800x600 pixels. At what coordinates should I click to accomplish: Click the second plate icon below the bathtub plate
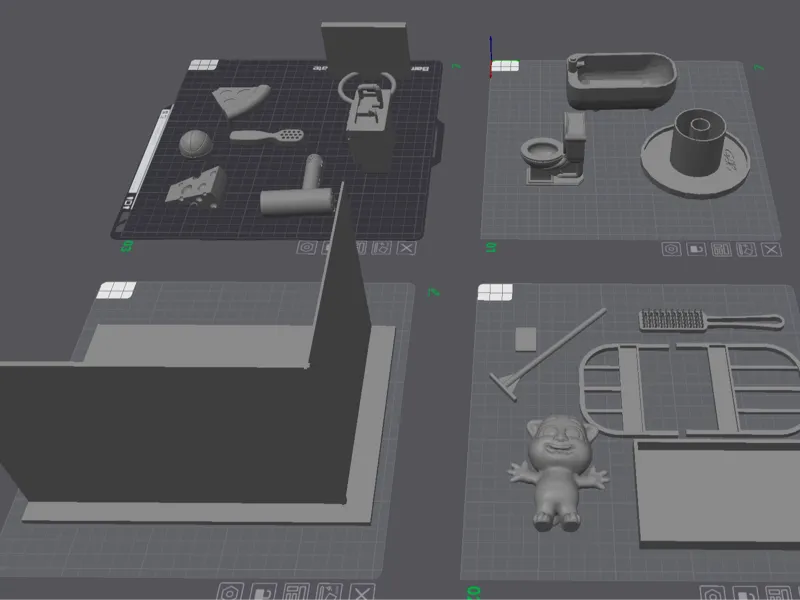[696, 249]
